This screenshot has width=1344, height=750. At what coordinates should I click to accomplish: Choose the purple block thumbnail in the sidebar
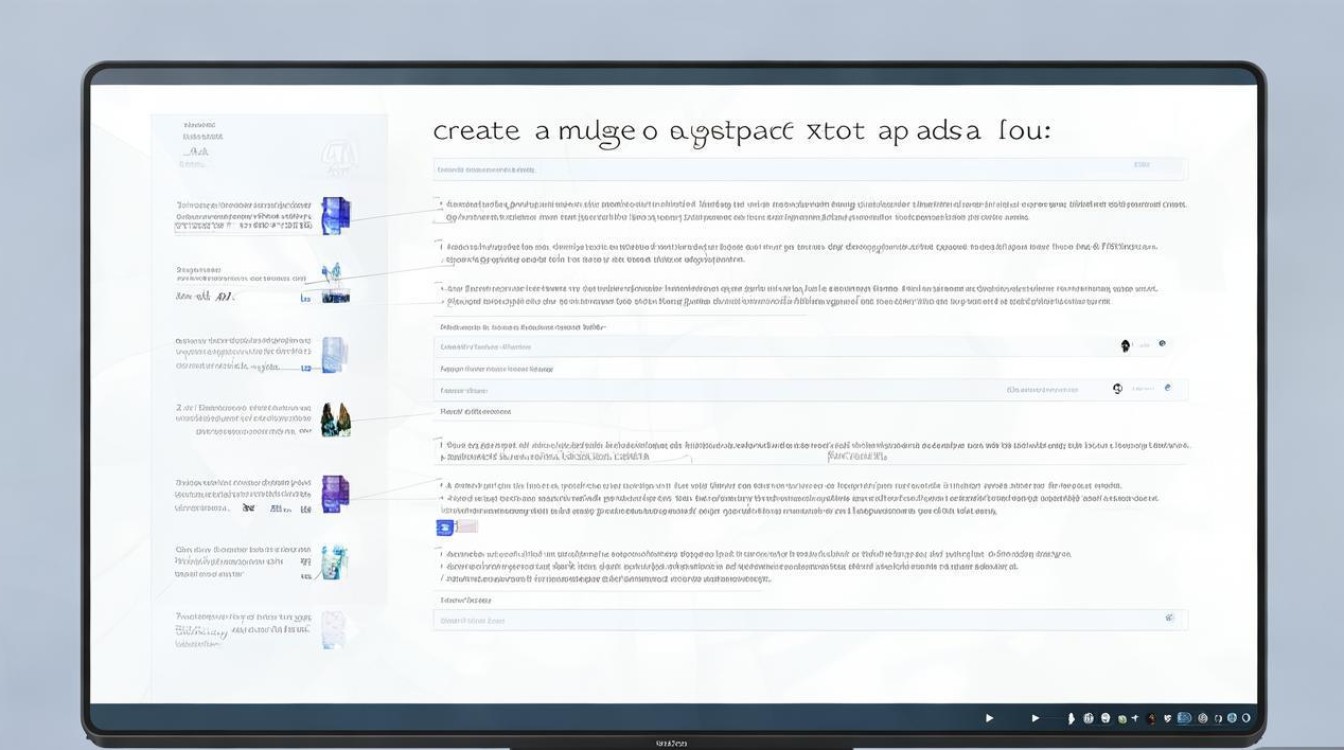pos(335,494)
